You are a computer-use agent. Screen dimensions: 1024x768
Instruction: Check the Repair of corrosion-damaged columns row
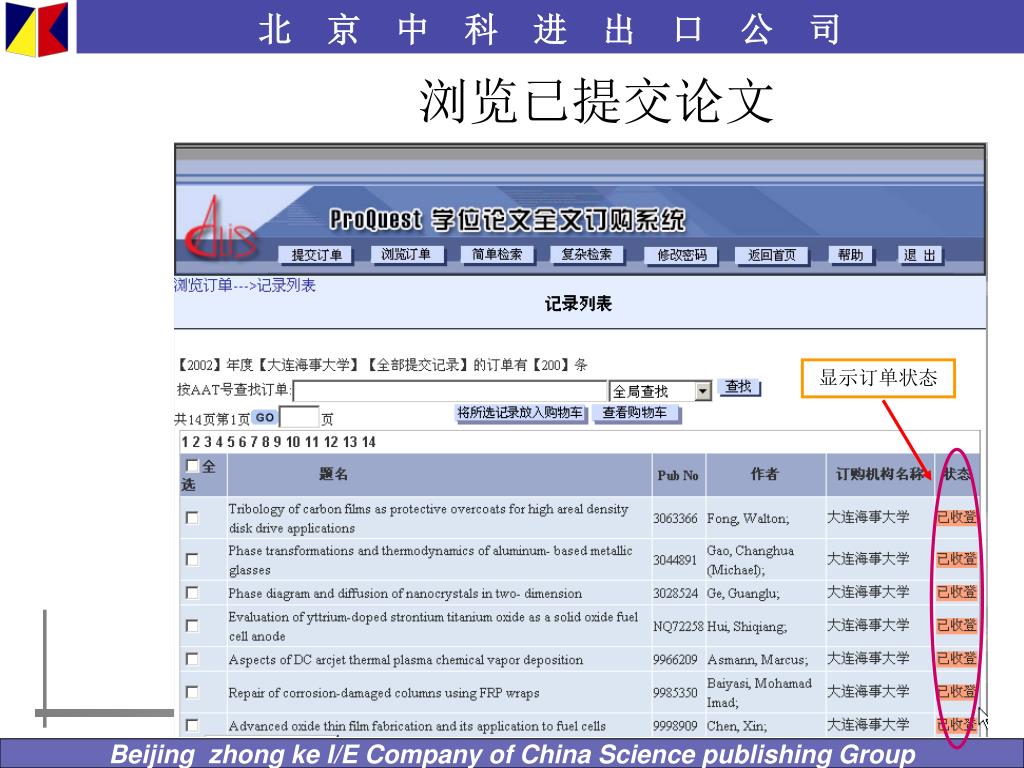tap(192, 692)
